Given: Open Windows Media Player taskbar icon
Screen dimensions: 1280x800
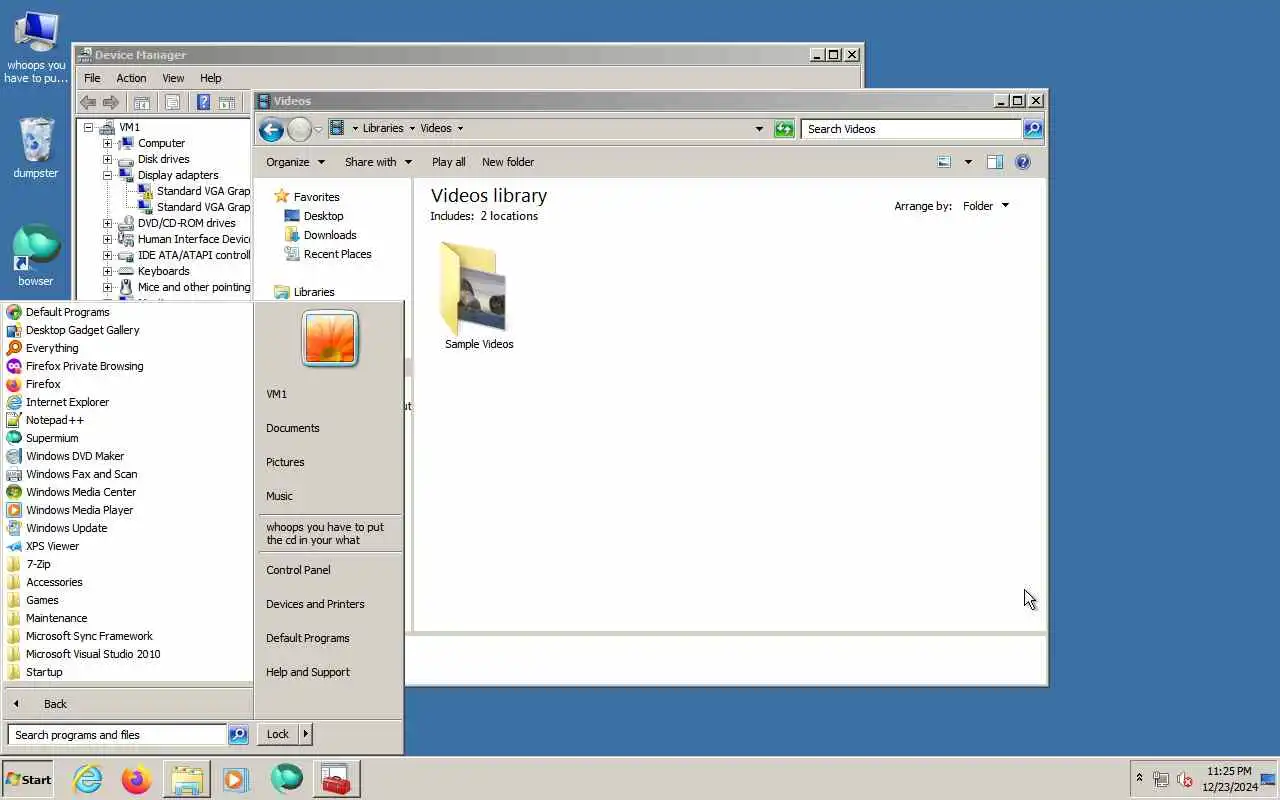Looking at the screenshot, I should [236, 779].
